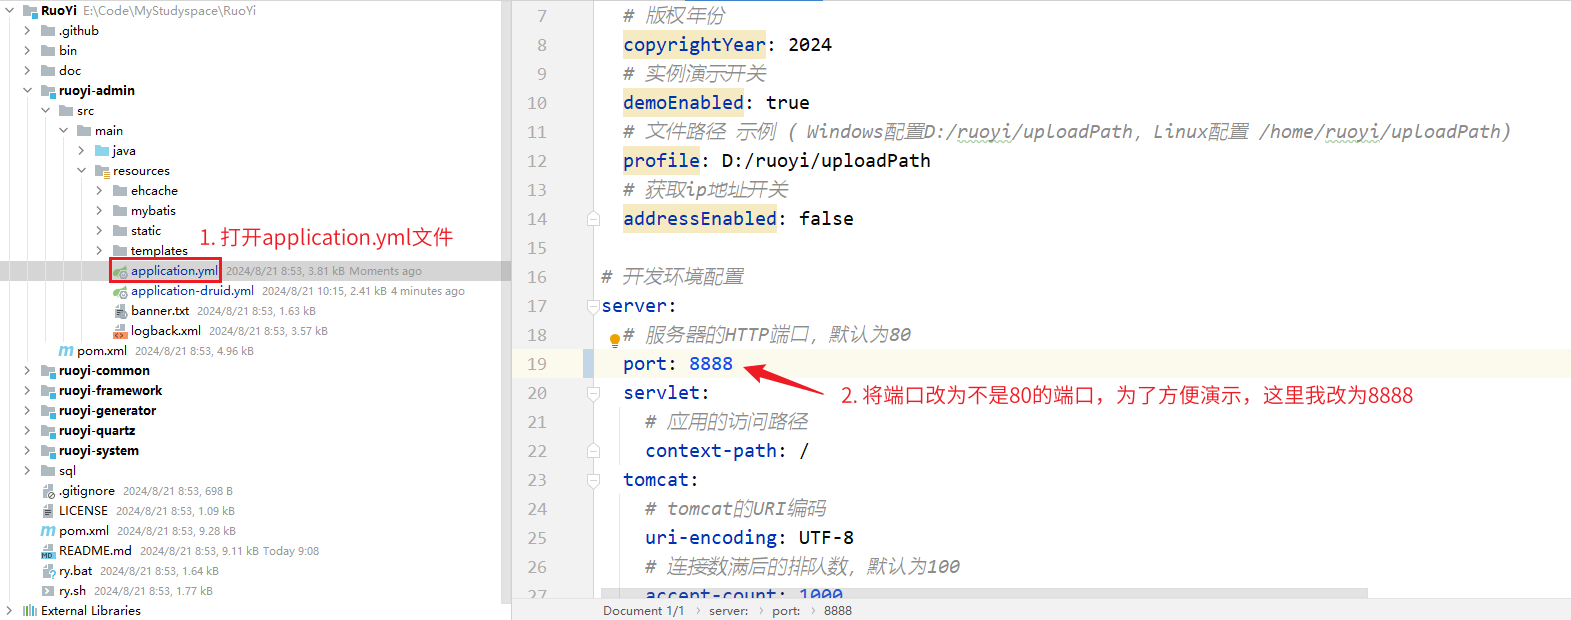Expand the java source folder
This screenshot has width=1571, height=620.
pyautogui.click(x=81, y=151)
